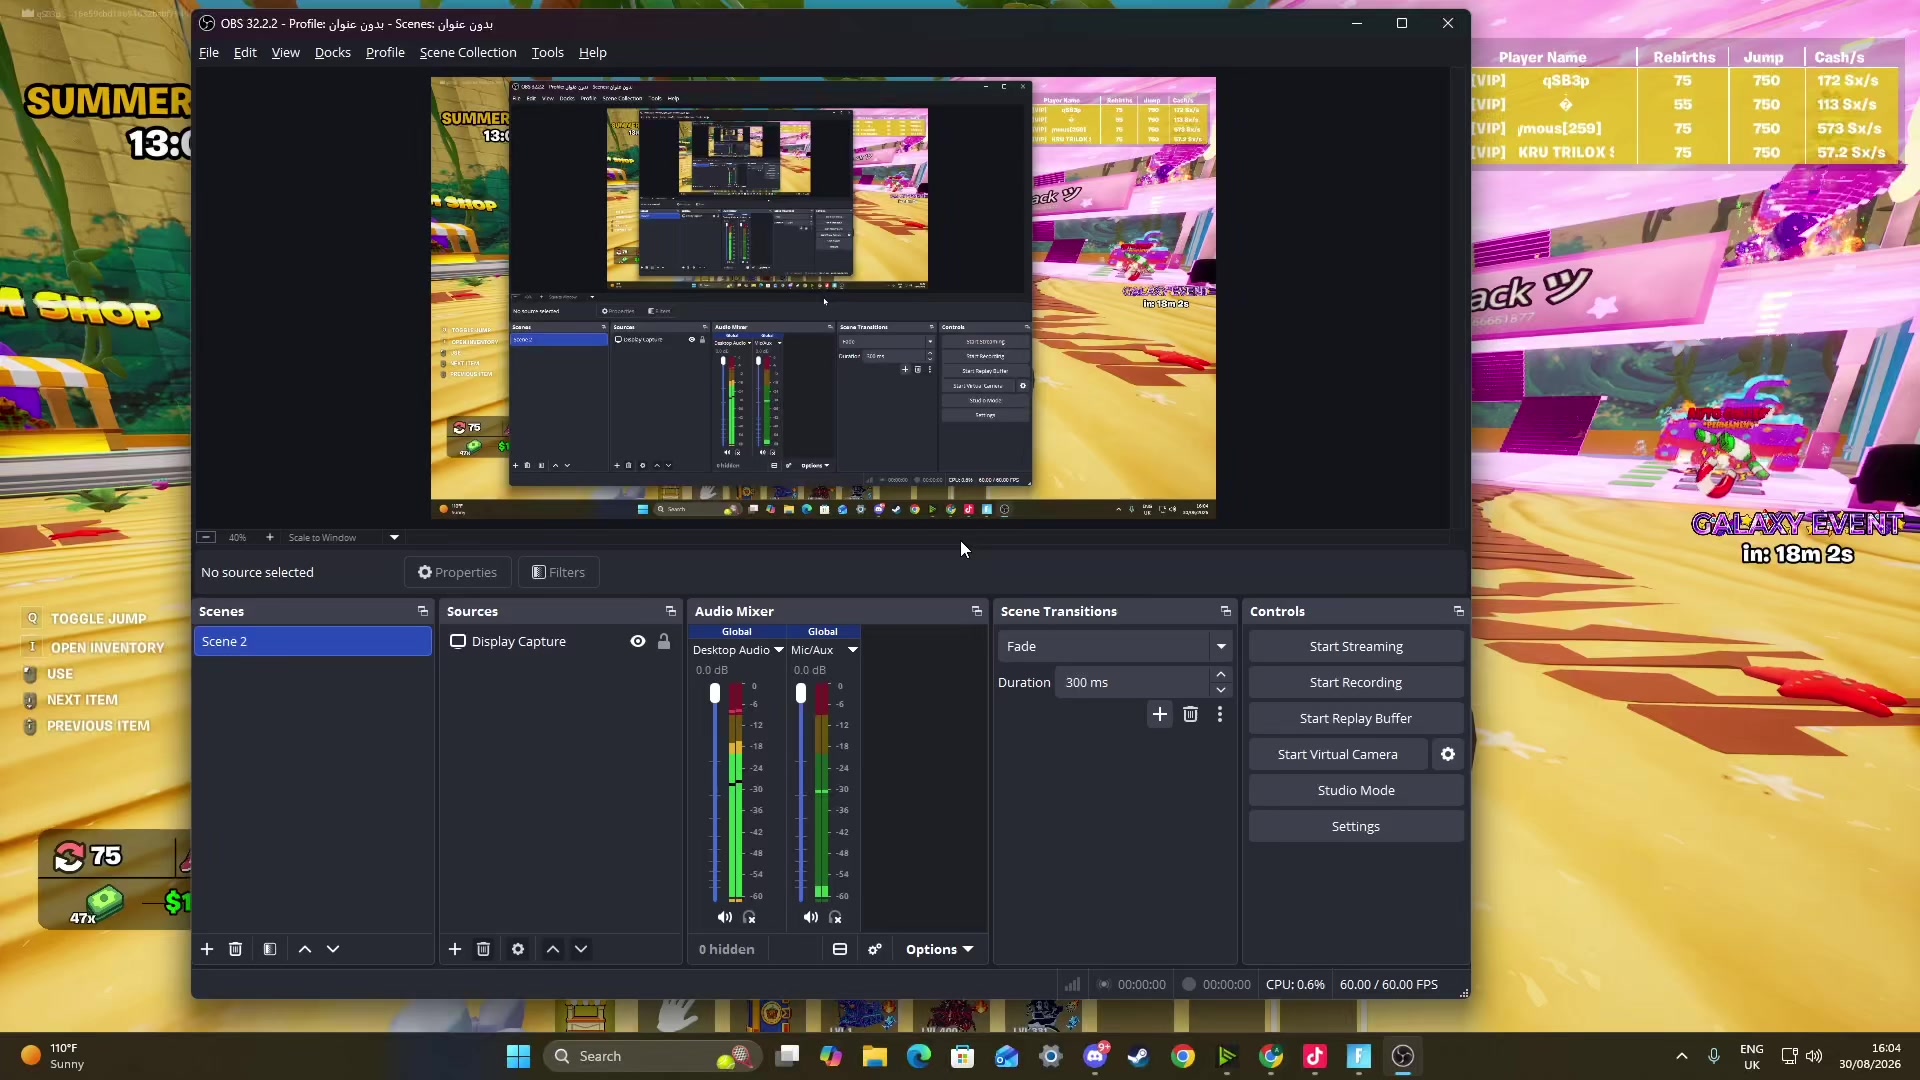Image resolution: width=1920 pixels, height=1080 pixels.
Task: Toggle lock on Display Capture source
Action: [x=664, y=641]
